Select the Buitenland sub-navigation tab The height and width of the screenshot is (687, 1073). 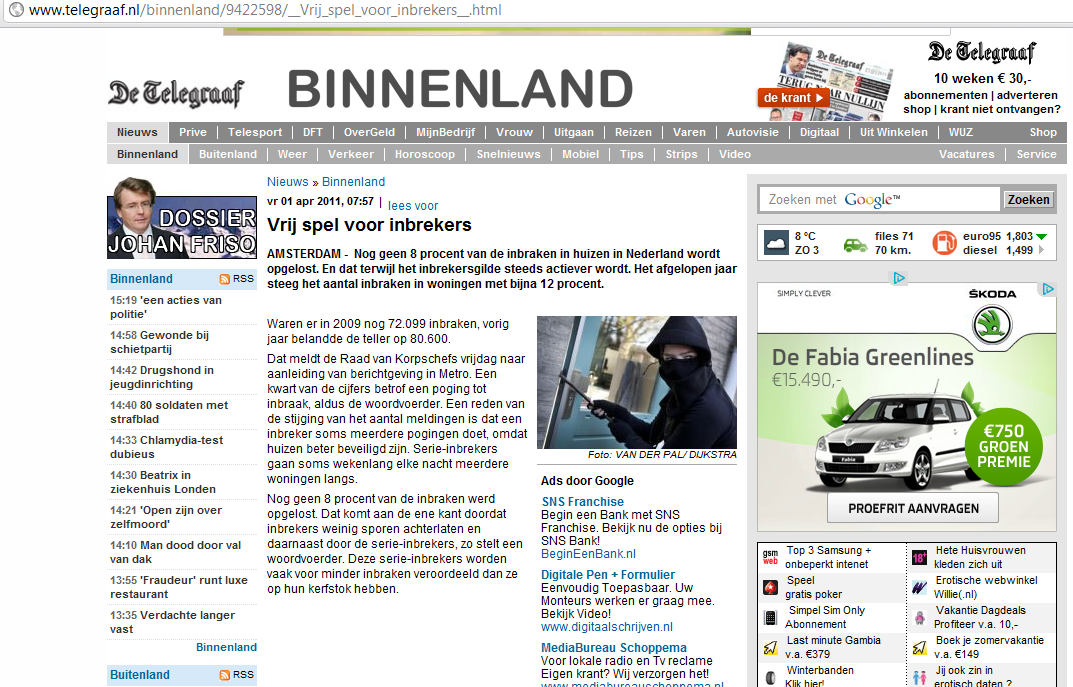(x=228, y=154)
